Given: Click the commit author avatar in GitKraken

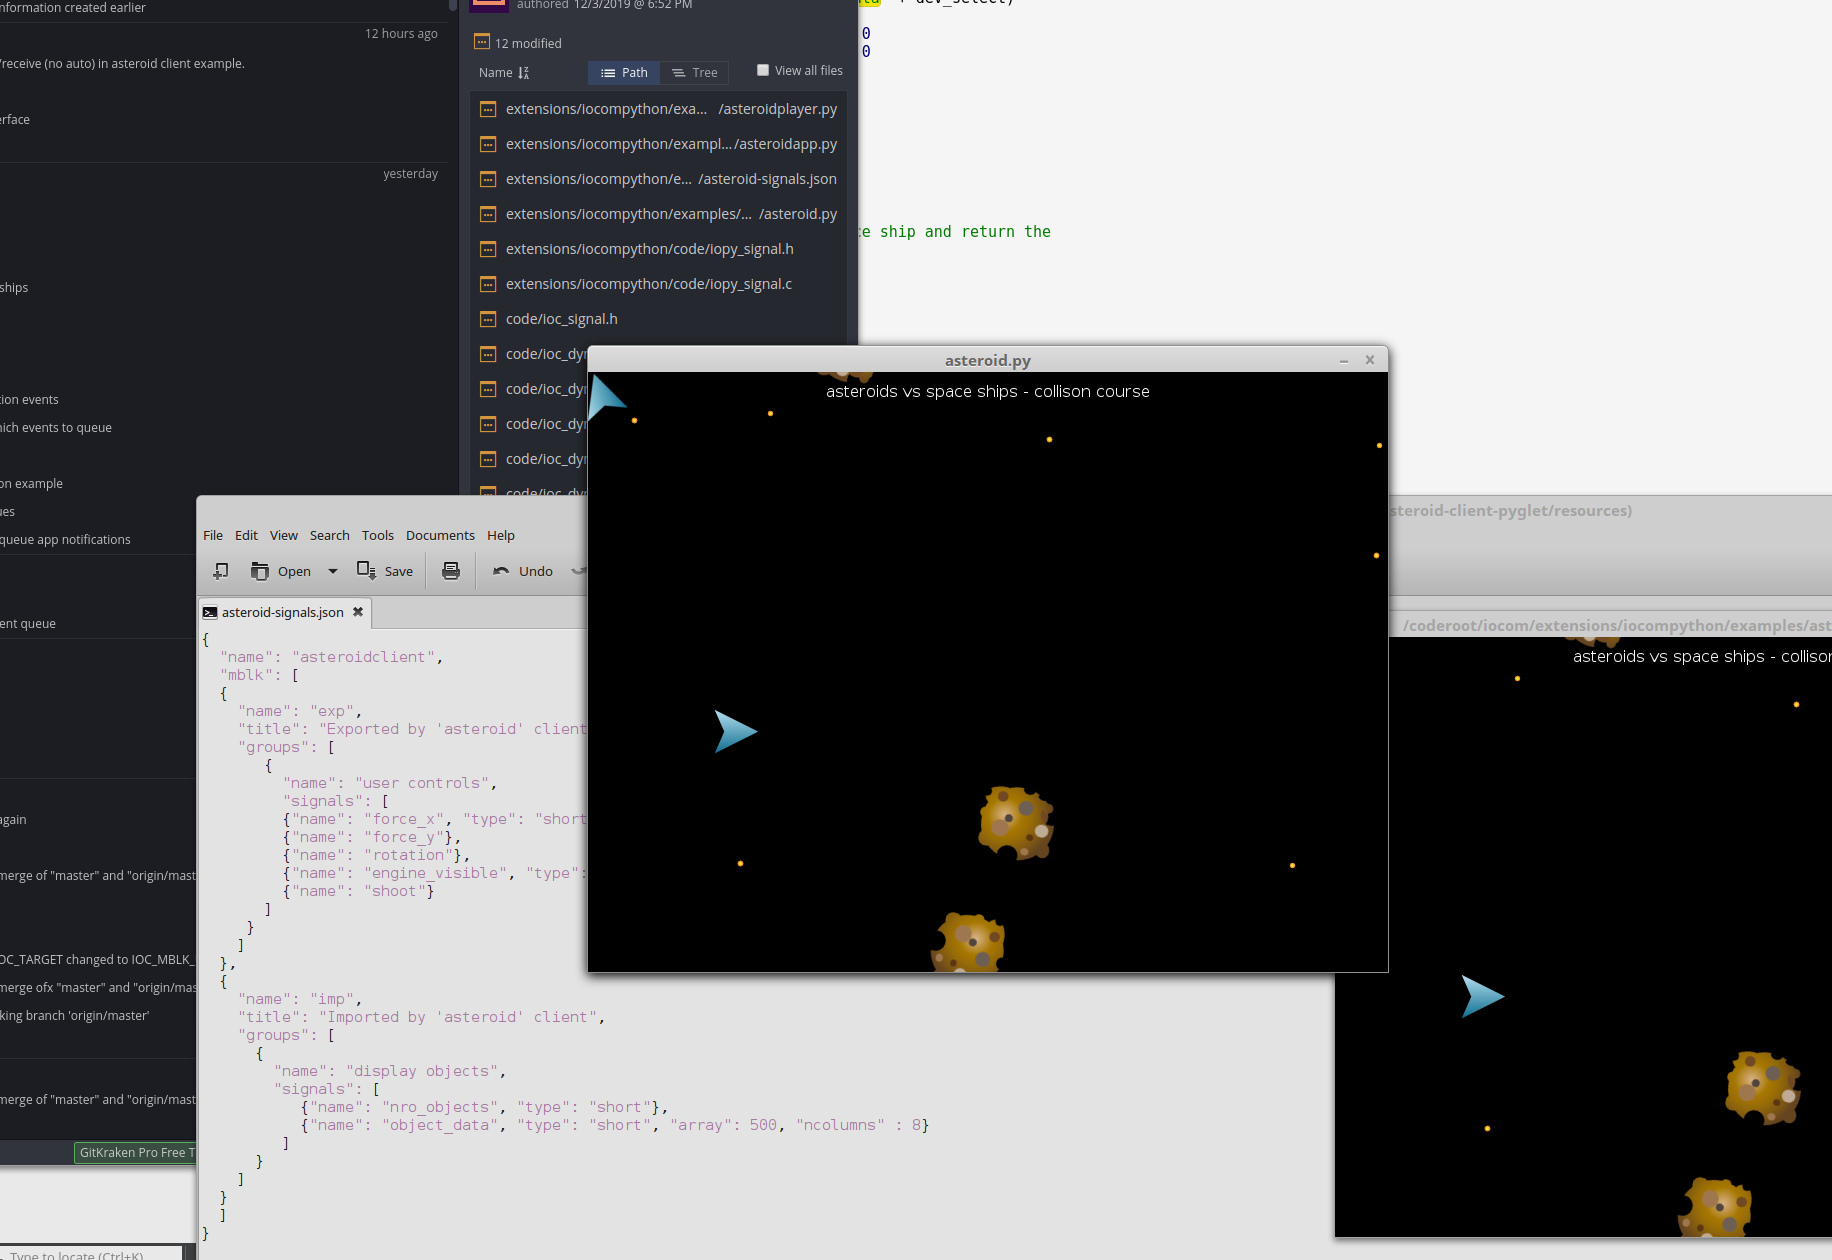Looking at the screenshot, I should (x=489, y=5).
